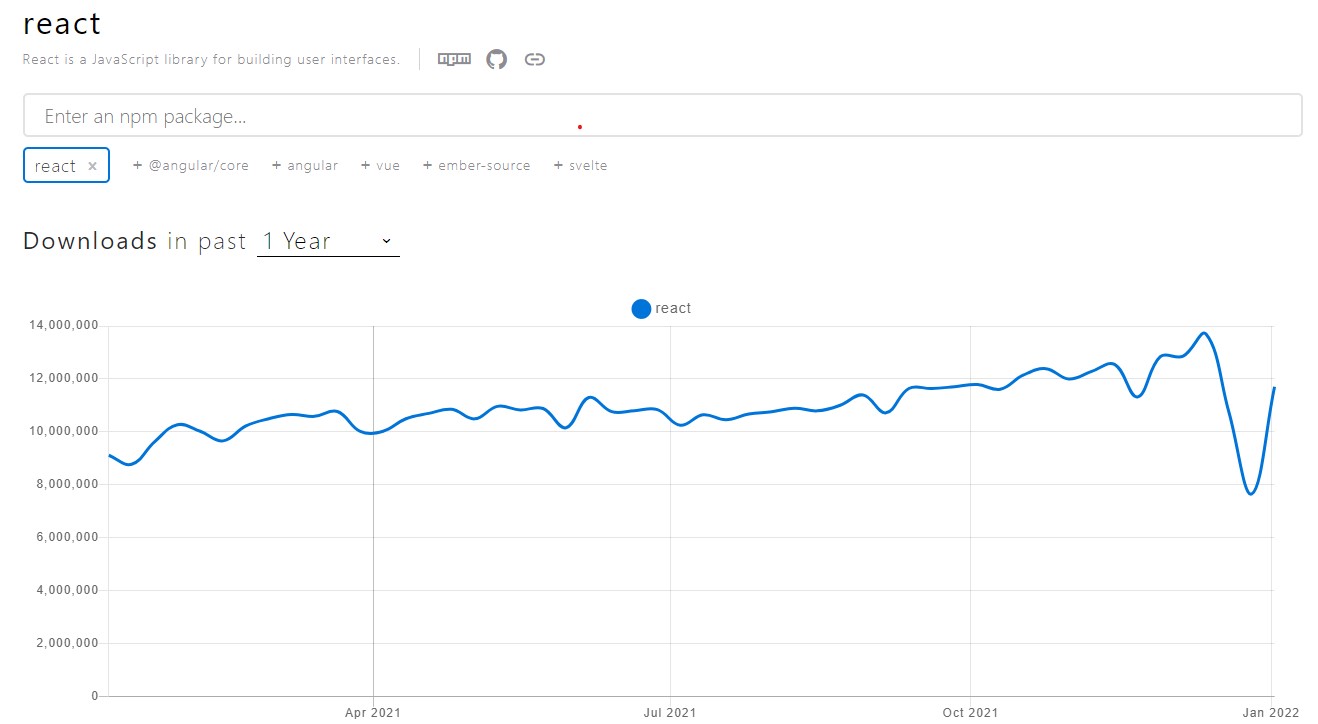This screenshot has height=724, width=1318.
Task: Open the GitHub repository icon
Action: [x=497, y=59]
